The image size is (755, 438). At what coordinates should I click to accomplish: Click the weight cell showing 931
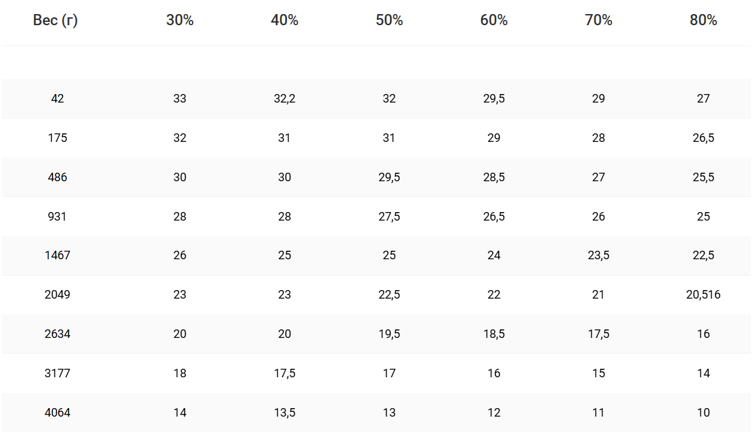(x=57, y=216)
